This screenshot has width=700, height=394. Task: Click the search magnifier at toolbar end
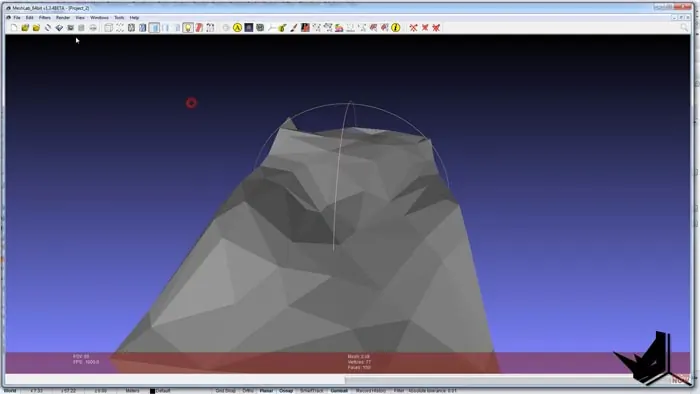684,28
